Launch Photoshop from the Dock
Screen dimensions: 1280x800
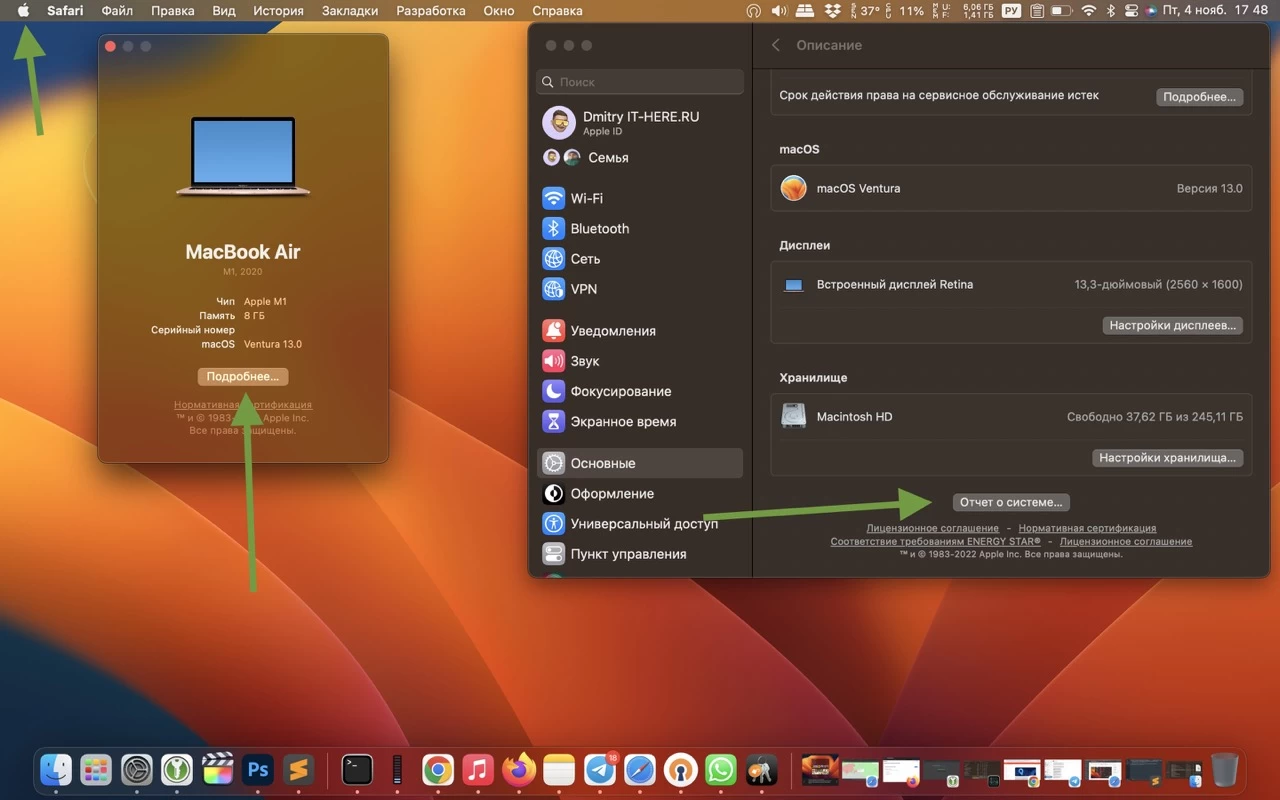pyautogui.click(x=257, y=770)
